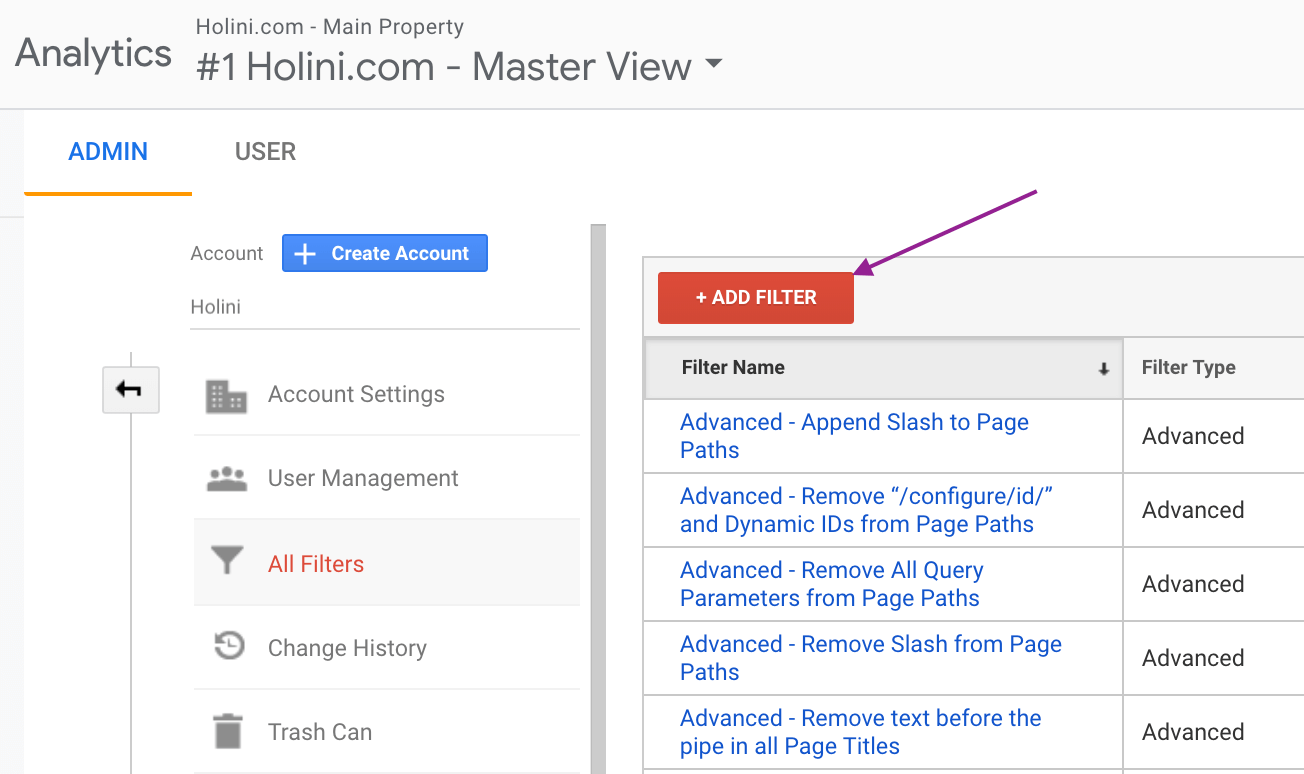Viewport: 1304px width, 774px height.
Task: Open Account Settings
Action: 387,394
